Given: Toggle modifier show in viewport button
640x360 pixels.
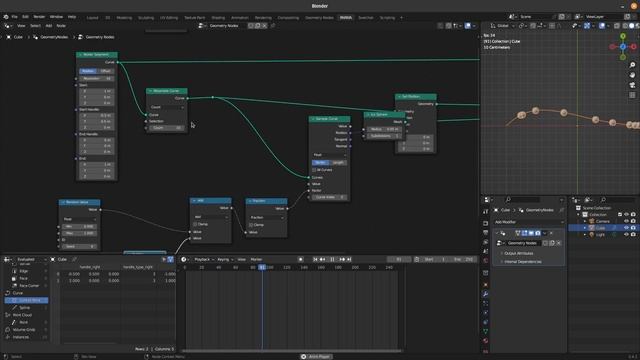Looking at the screenshot, I should [531, 233].
